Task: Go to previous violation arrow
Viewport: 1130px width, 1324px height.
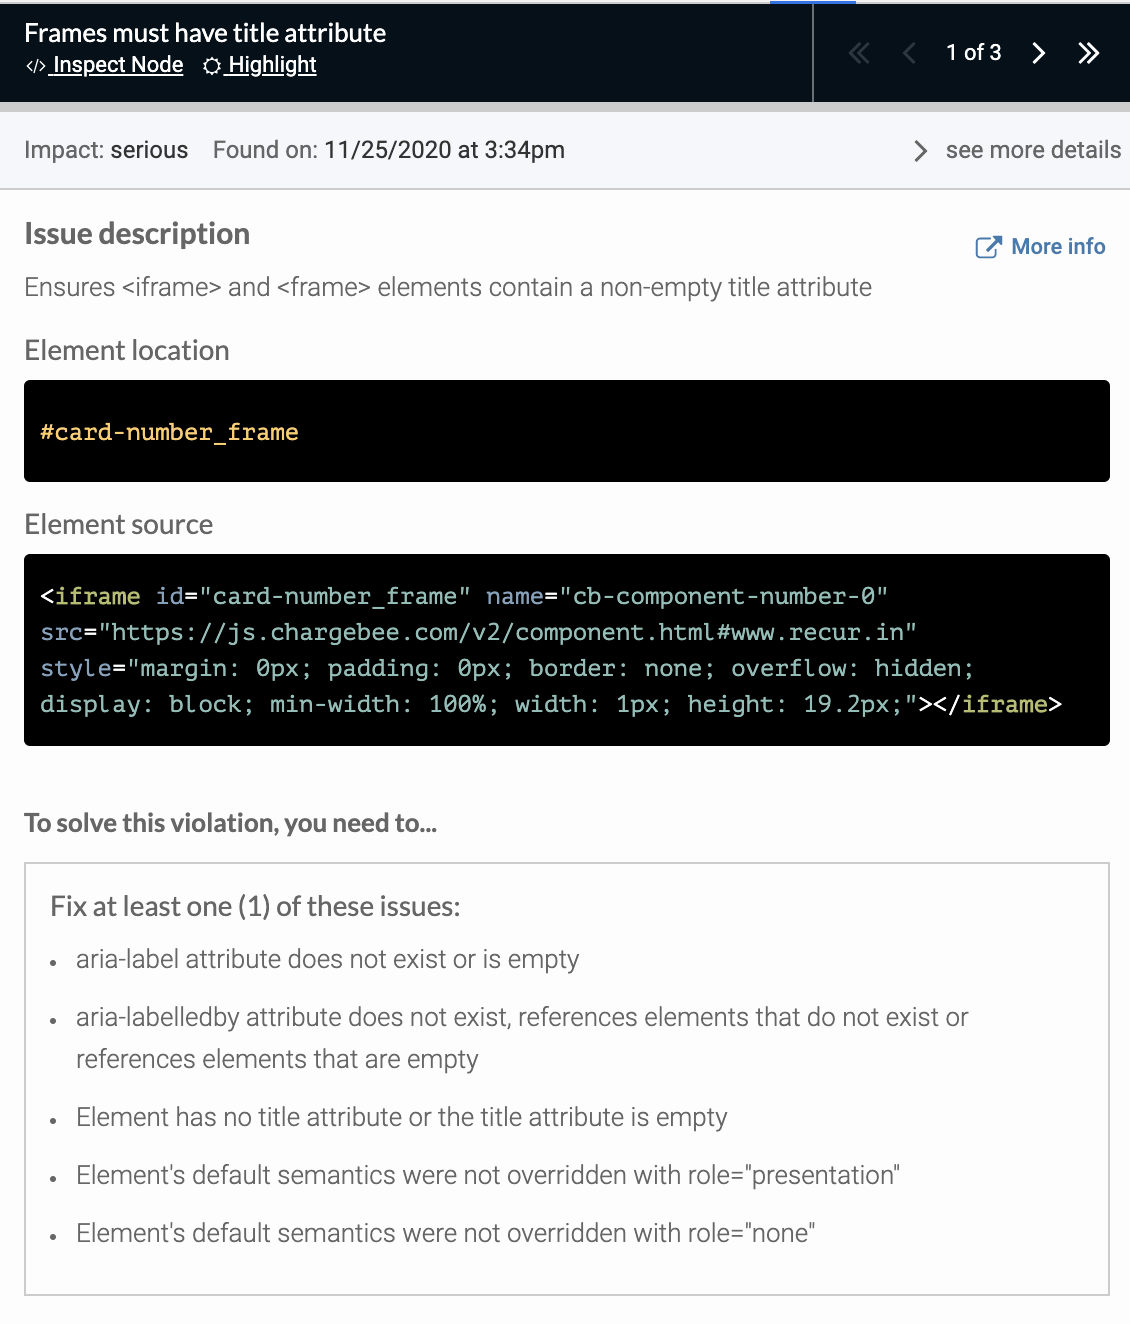Action: [908, 53]
